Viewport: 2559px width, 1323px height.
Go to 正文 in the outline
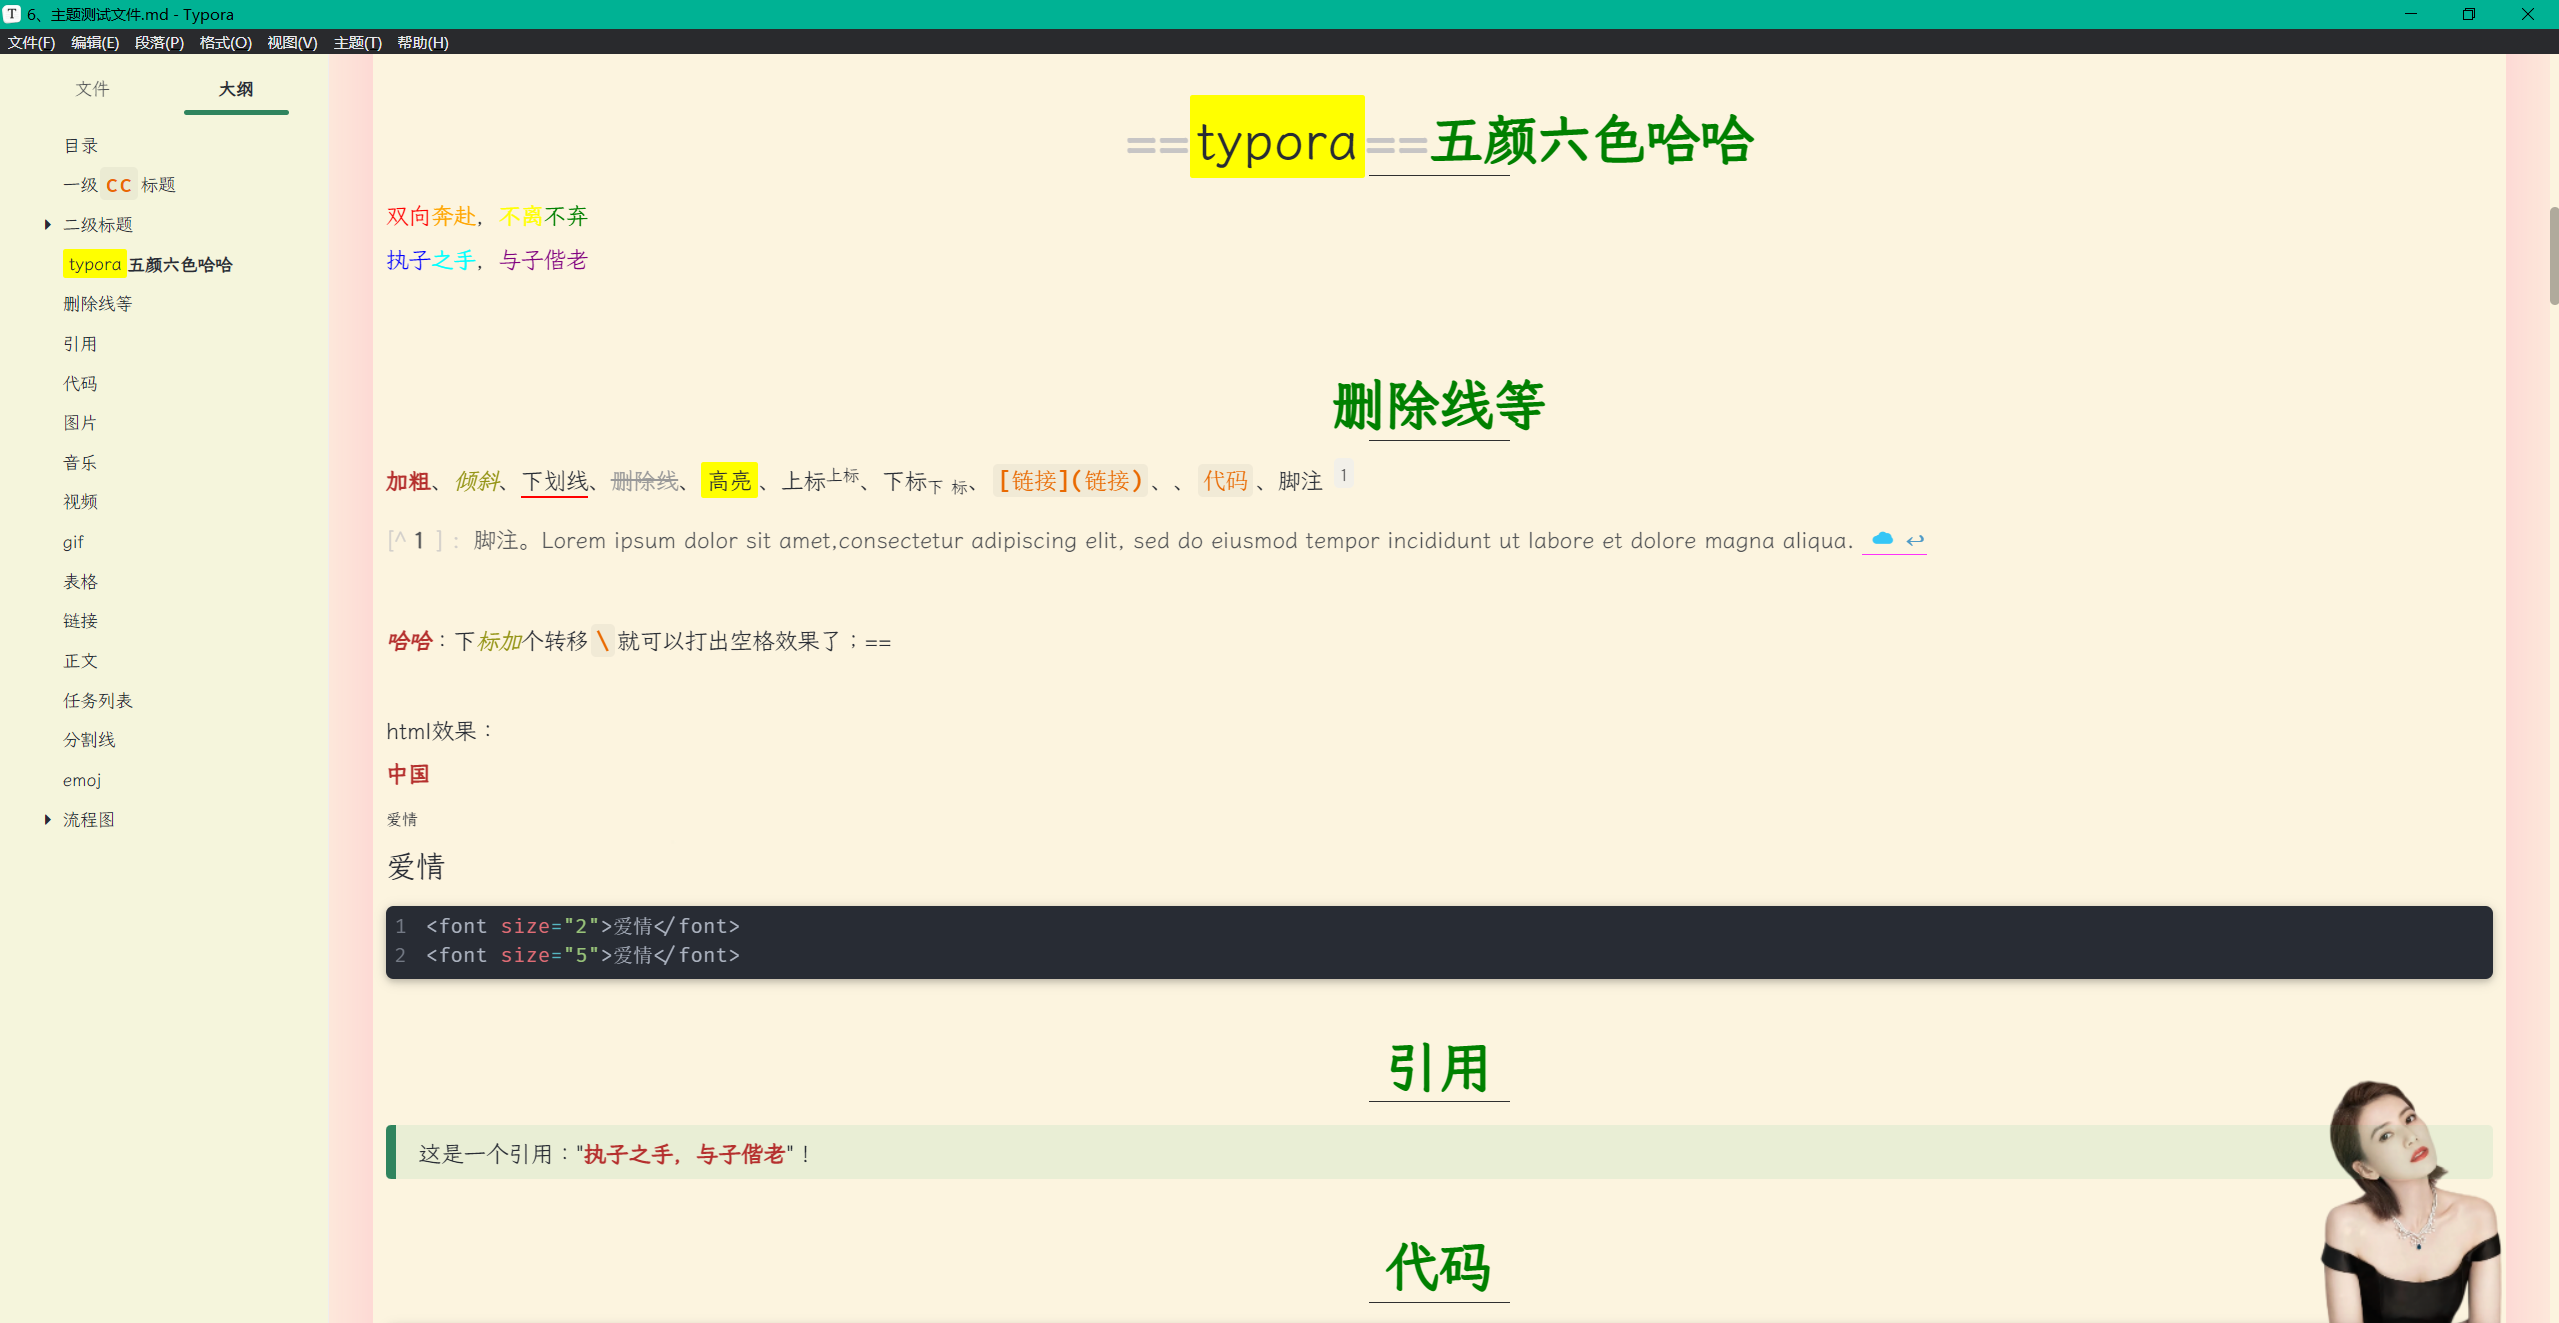pos(81,661)
